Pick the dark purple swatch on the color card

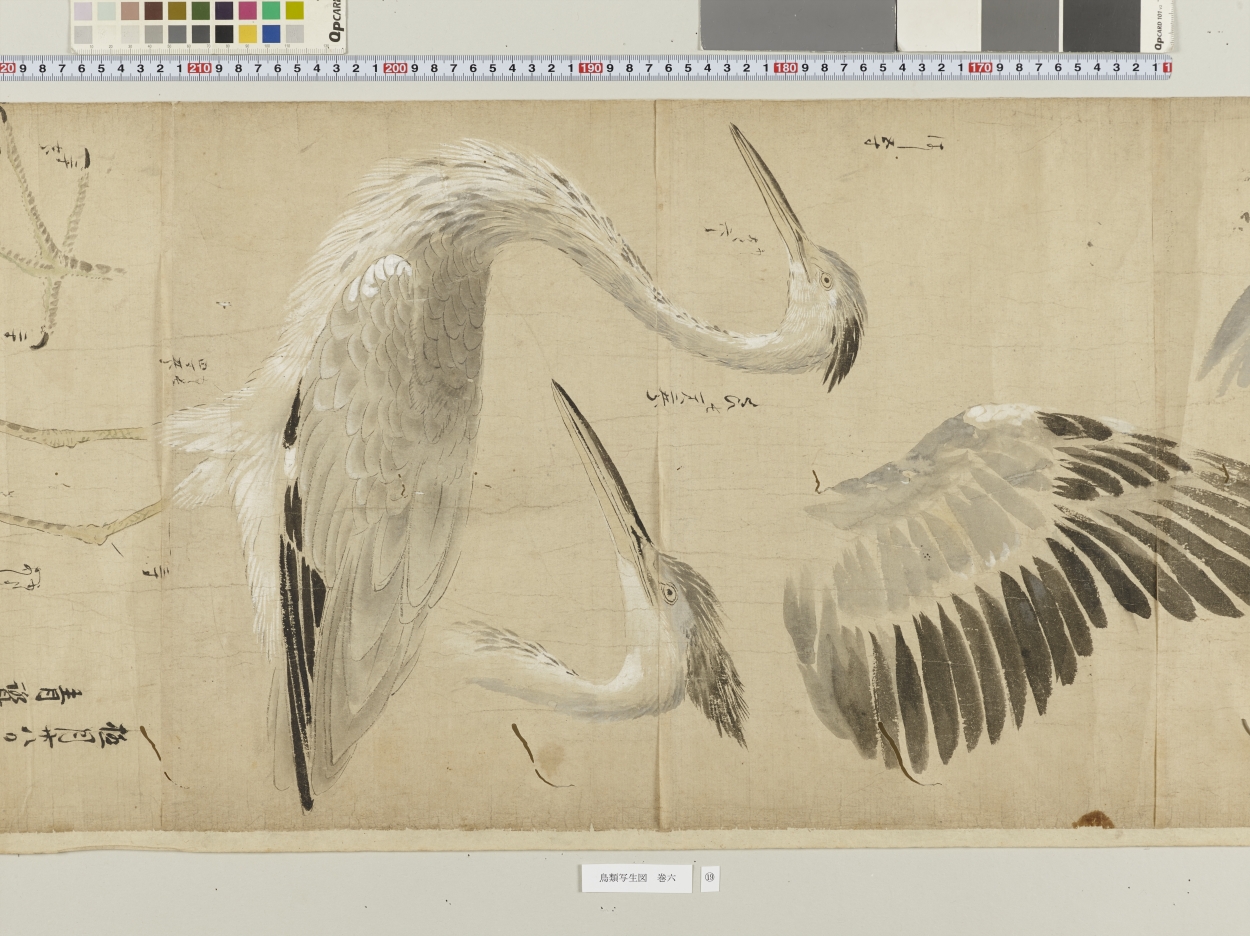[224, 11]
